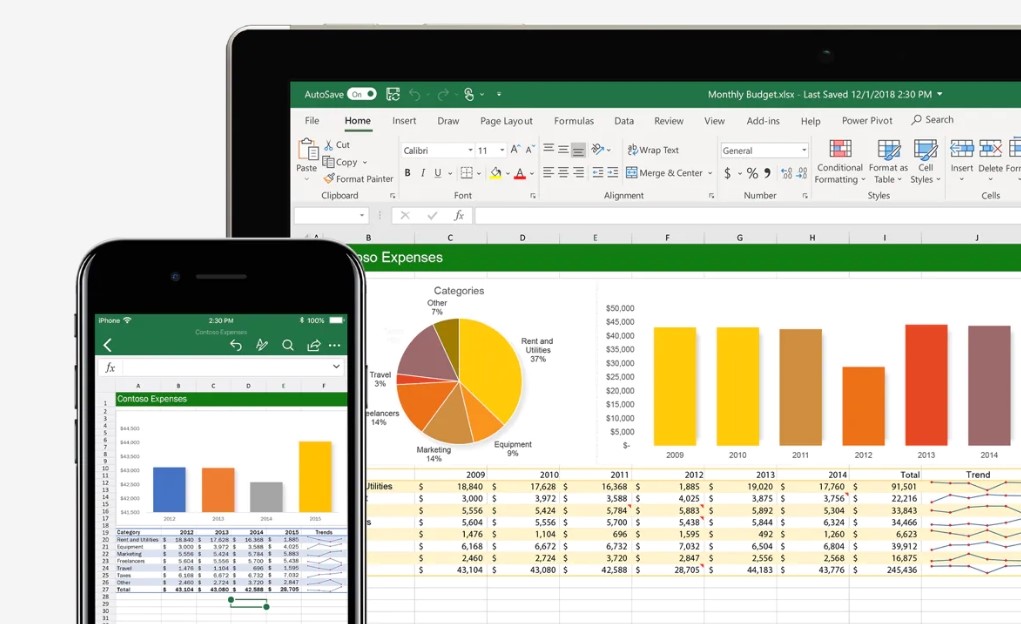Click the Format as Table icon
The height and width of the screenshot is (624, 1021).
[x=888, y=150]
